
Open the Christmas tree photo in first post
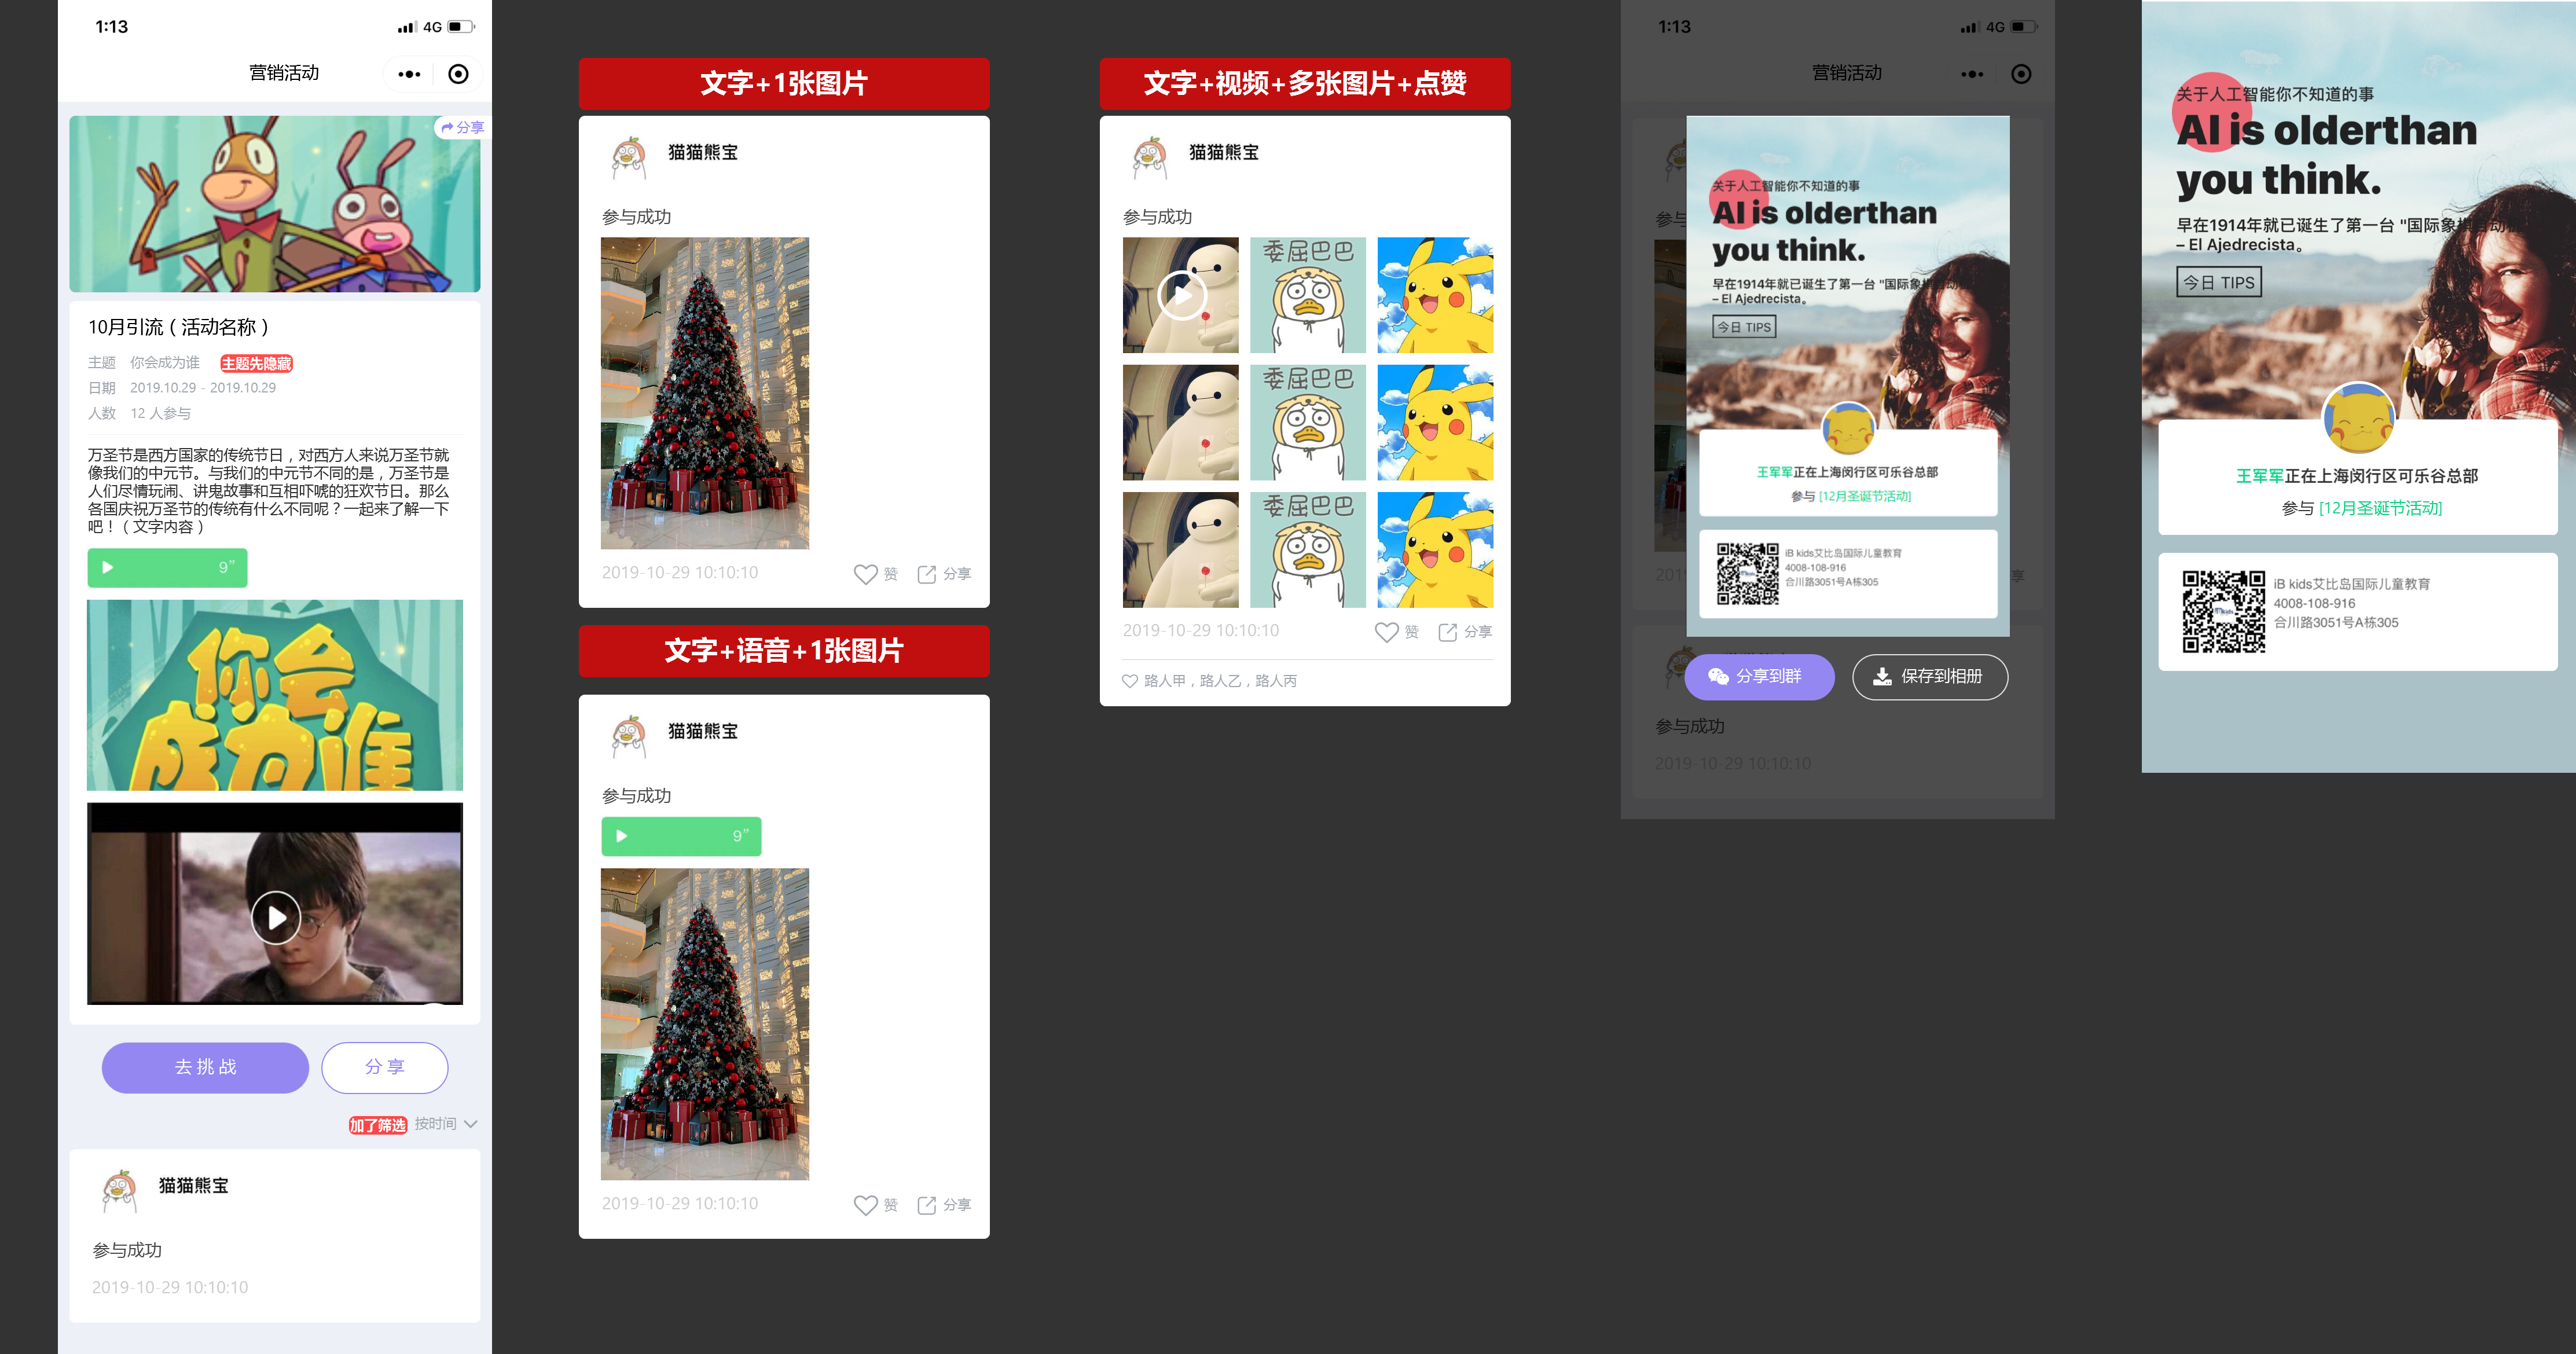tap(704, 393)
